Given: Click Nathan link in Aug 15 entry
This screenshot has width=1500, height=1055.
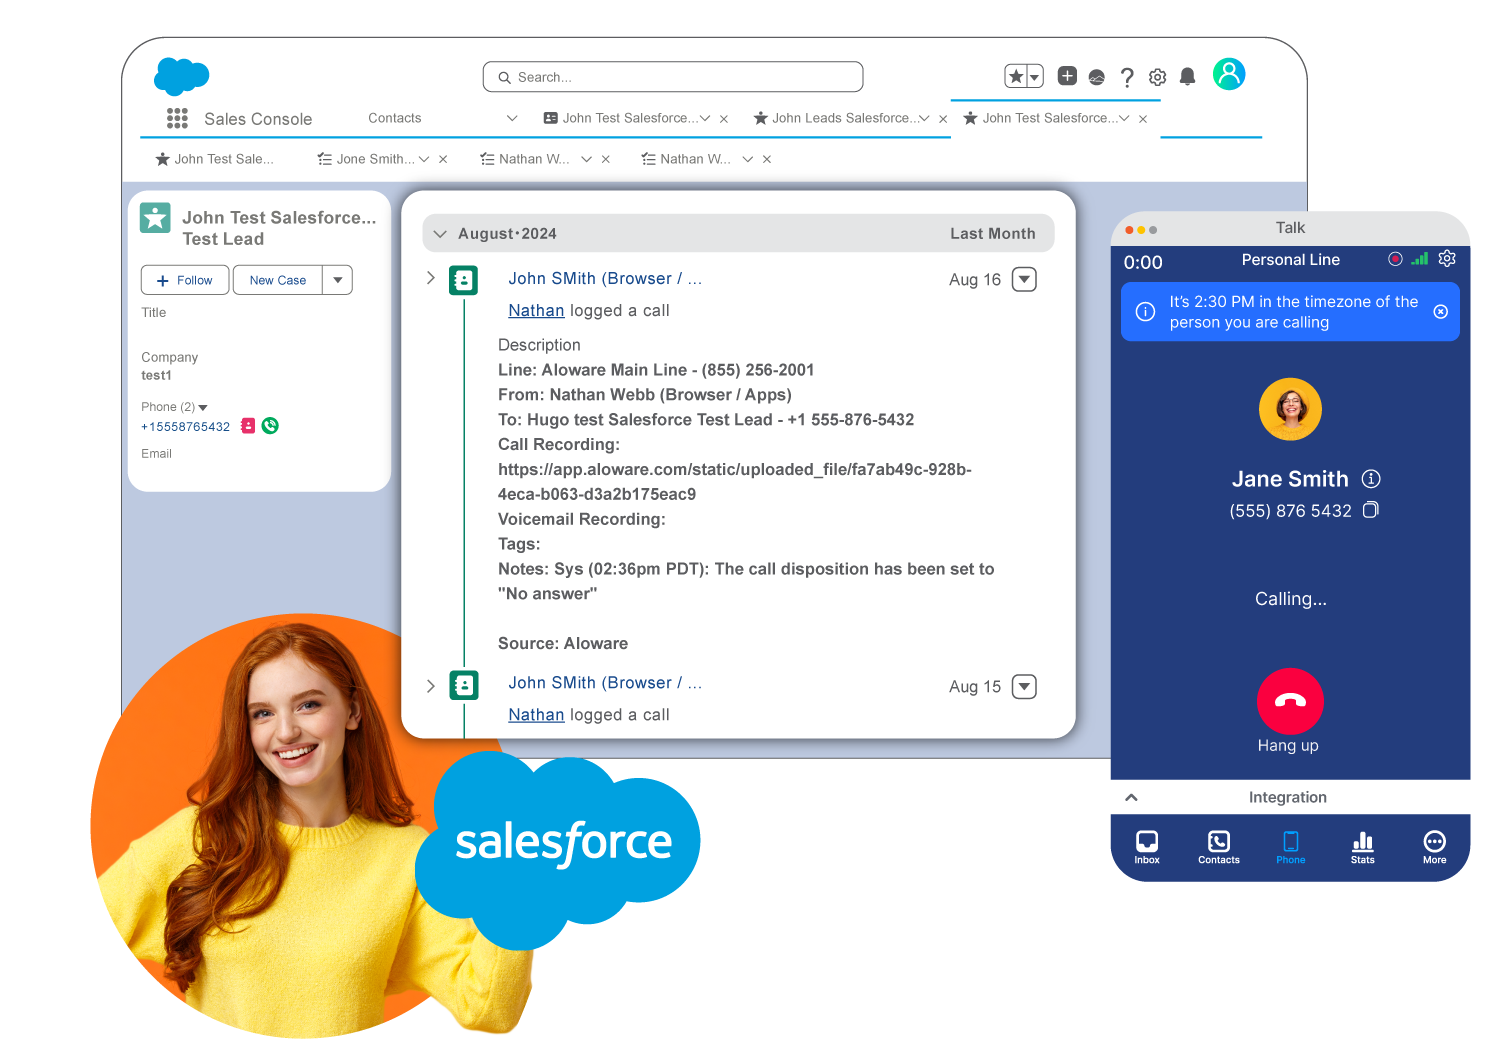Looking at the screenshot, I should 536,715.
